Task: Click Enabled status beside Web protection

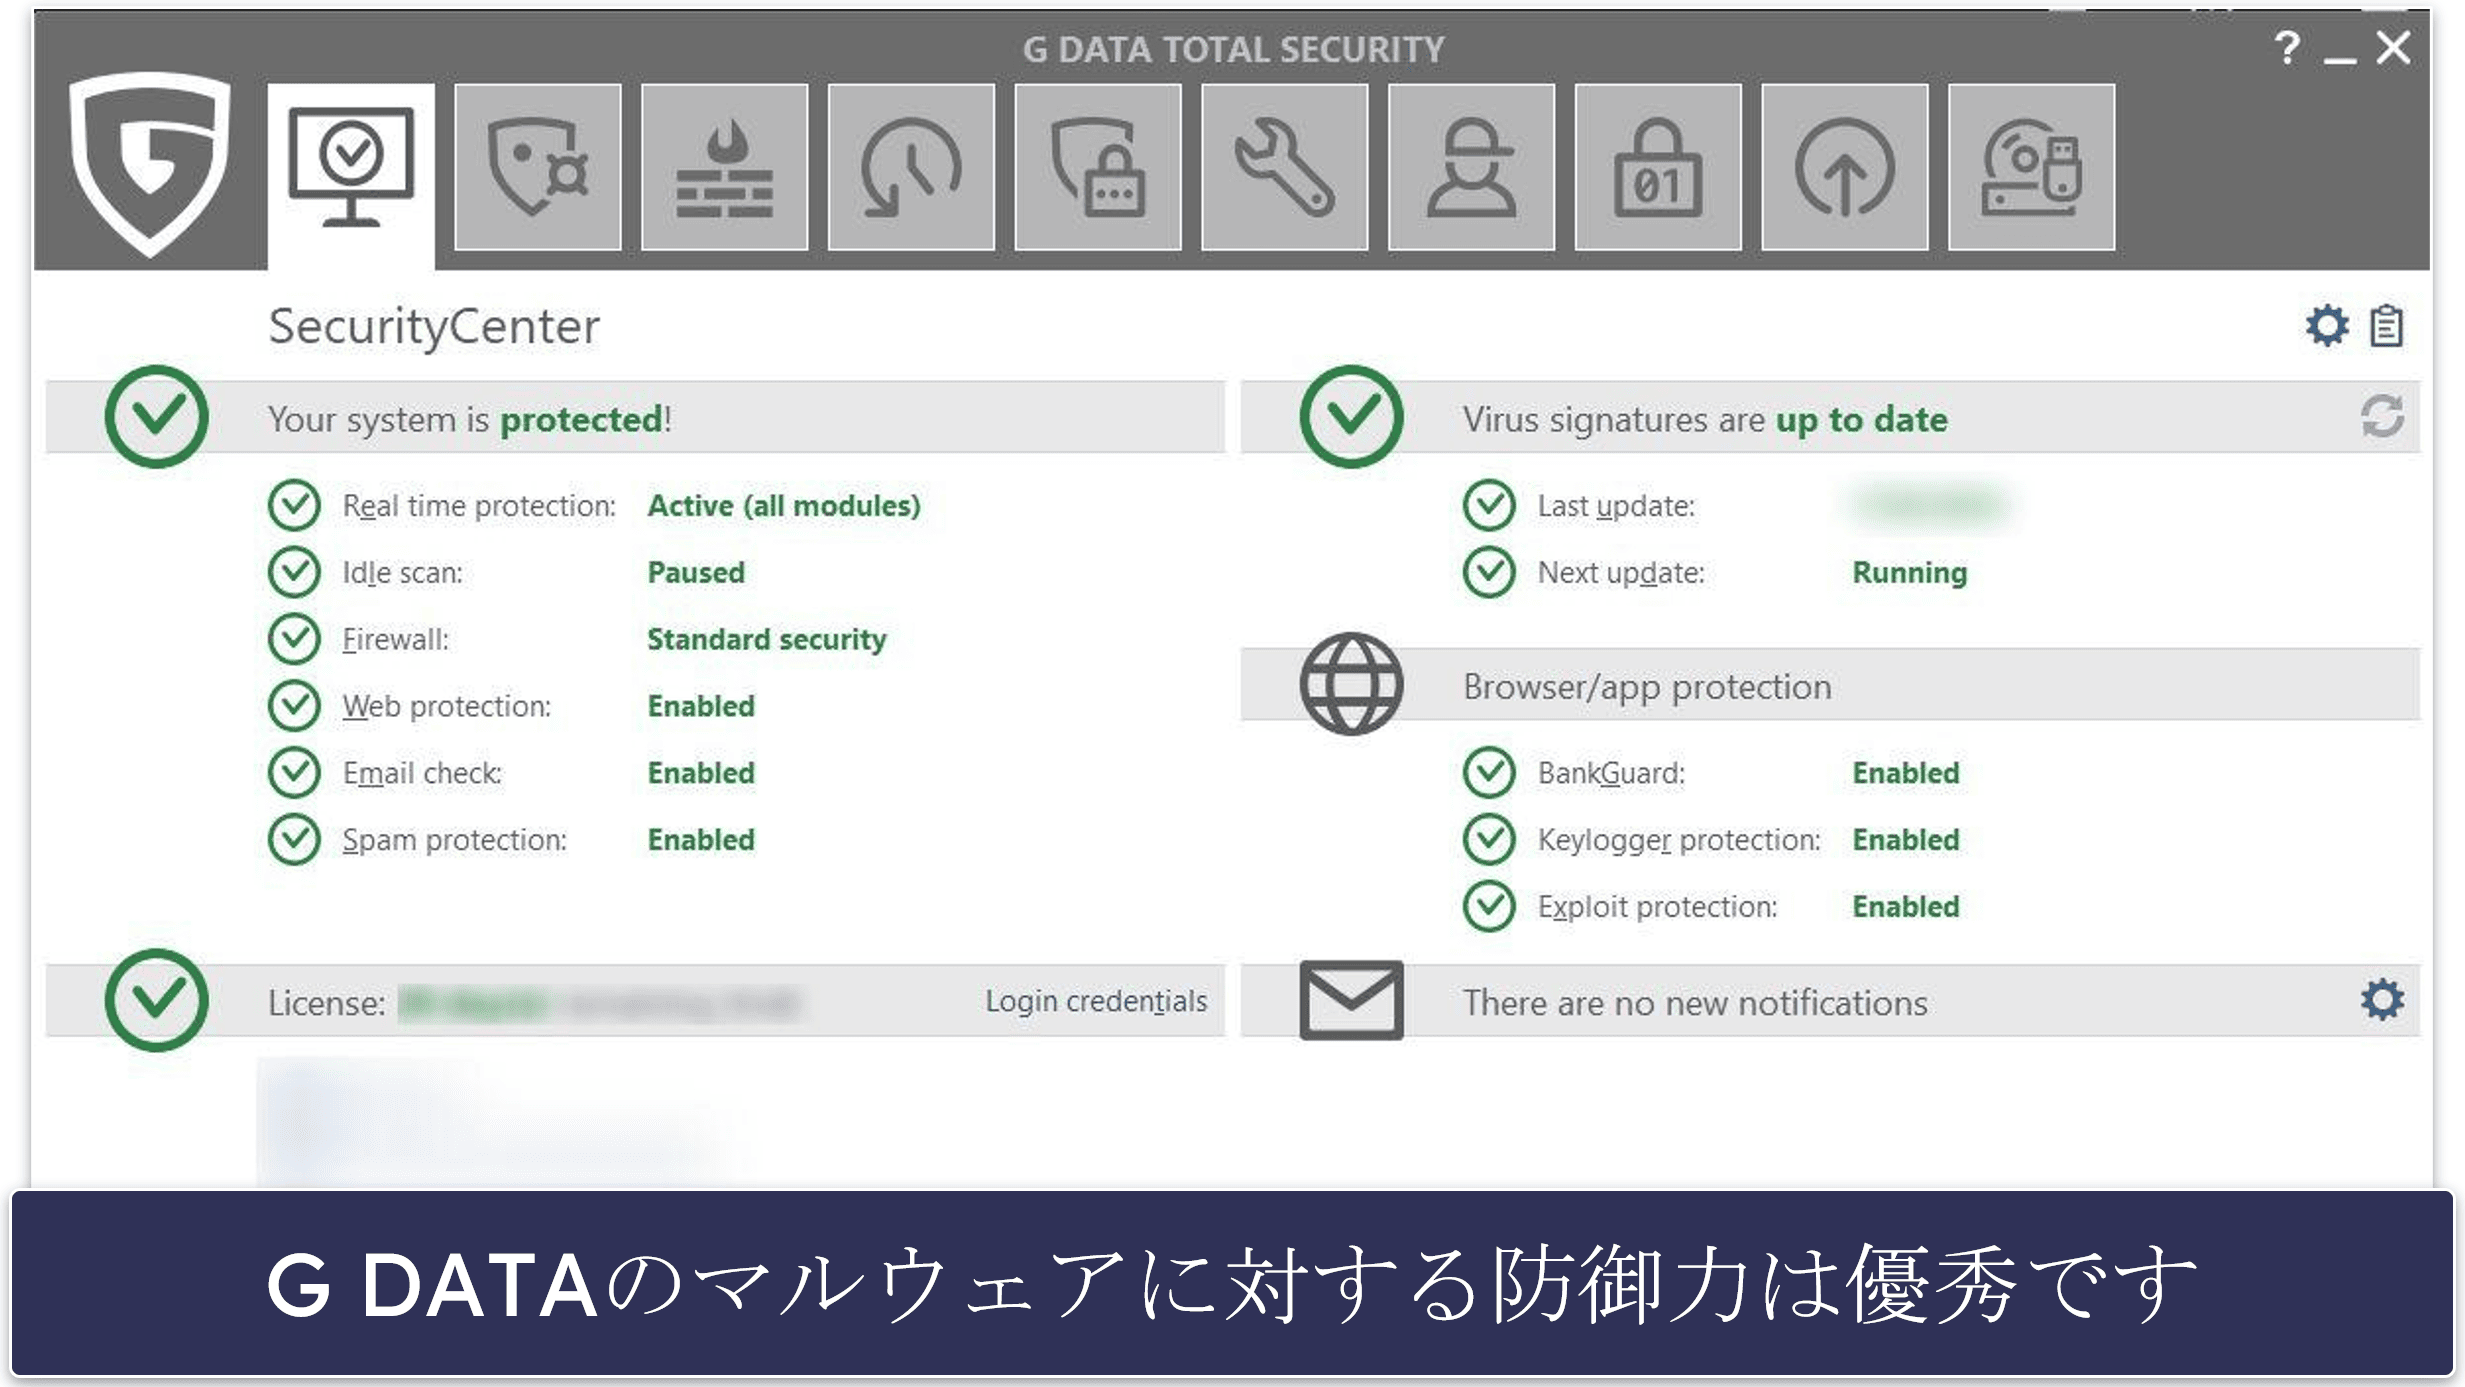Action: (701, 706)
